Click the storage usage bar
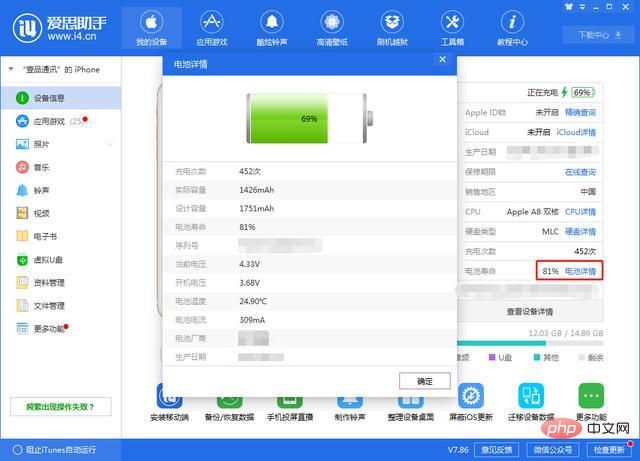Viewport: 640px width, 461px height. point(530,343)
